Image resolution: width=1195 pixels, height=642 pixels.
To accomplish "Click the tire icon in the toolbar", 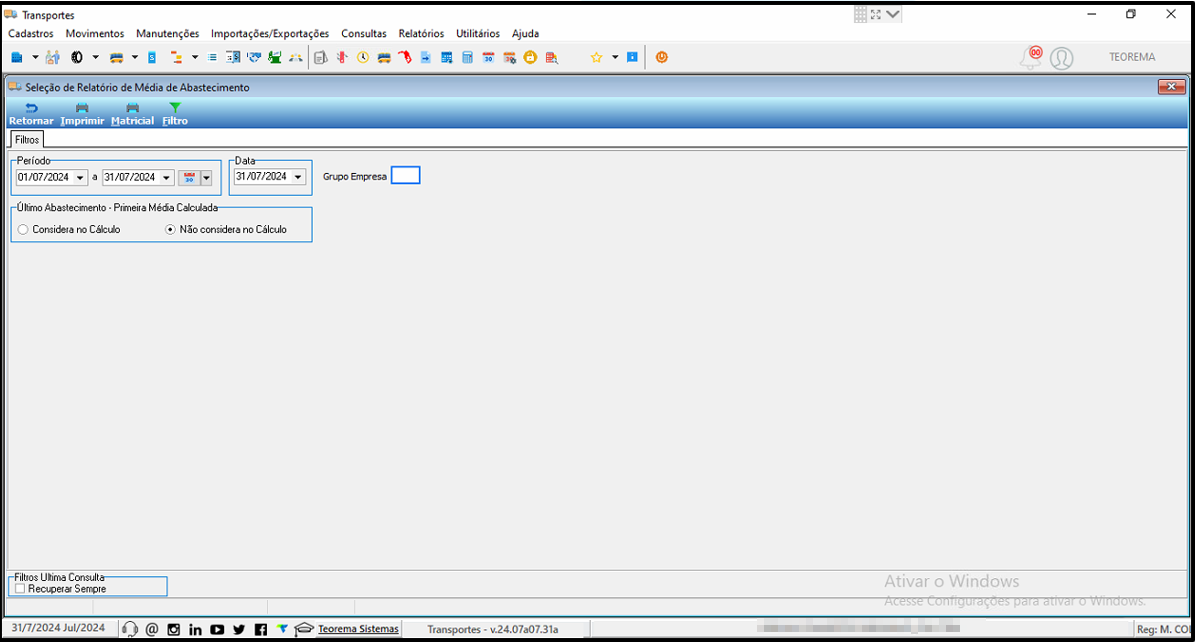I will 77,57.
